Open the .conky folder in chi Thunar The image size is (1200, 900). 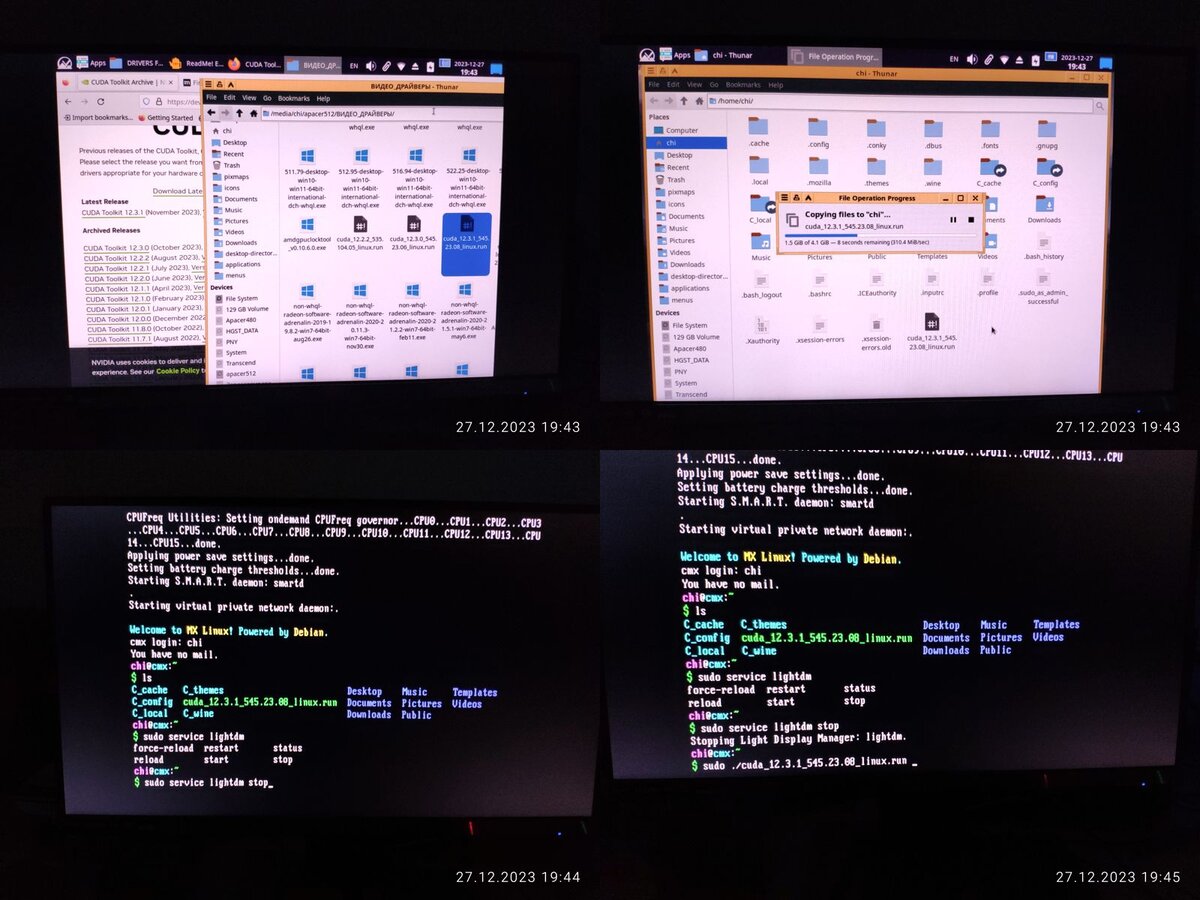pos(876,132)
